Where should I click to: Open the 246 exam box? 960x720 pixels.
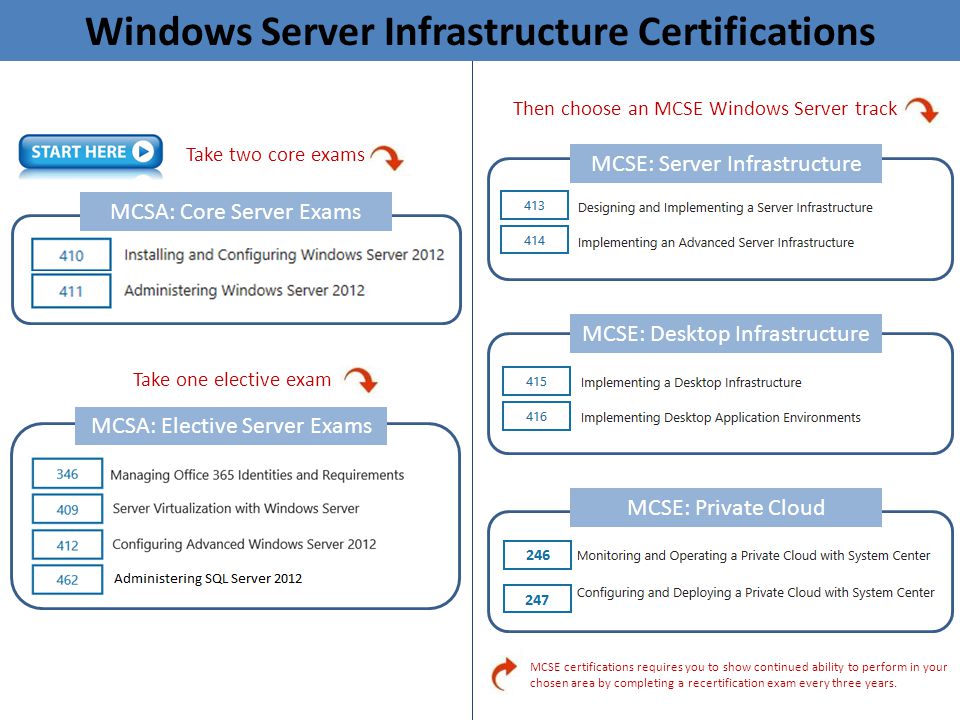click(x=538, y=555)
